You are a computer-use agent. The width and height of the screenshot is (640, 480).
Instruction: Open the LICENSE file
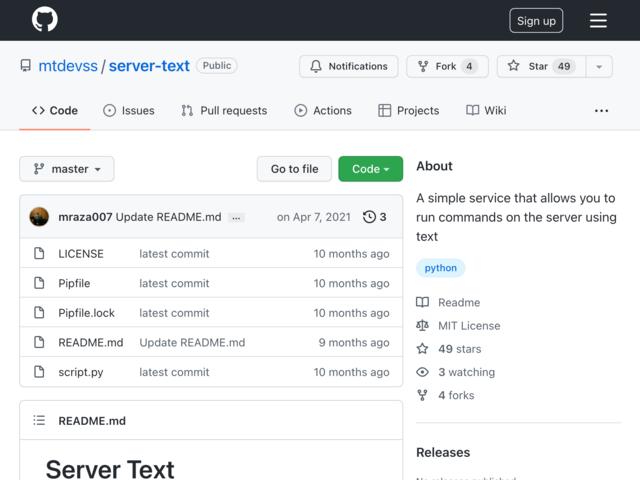click(x=81, y=253)
